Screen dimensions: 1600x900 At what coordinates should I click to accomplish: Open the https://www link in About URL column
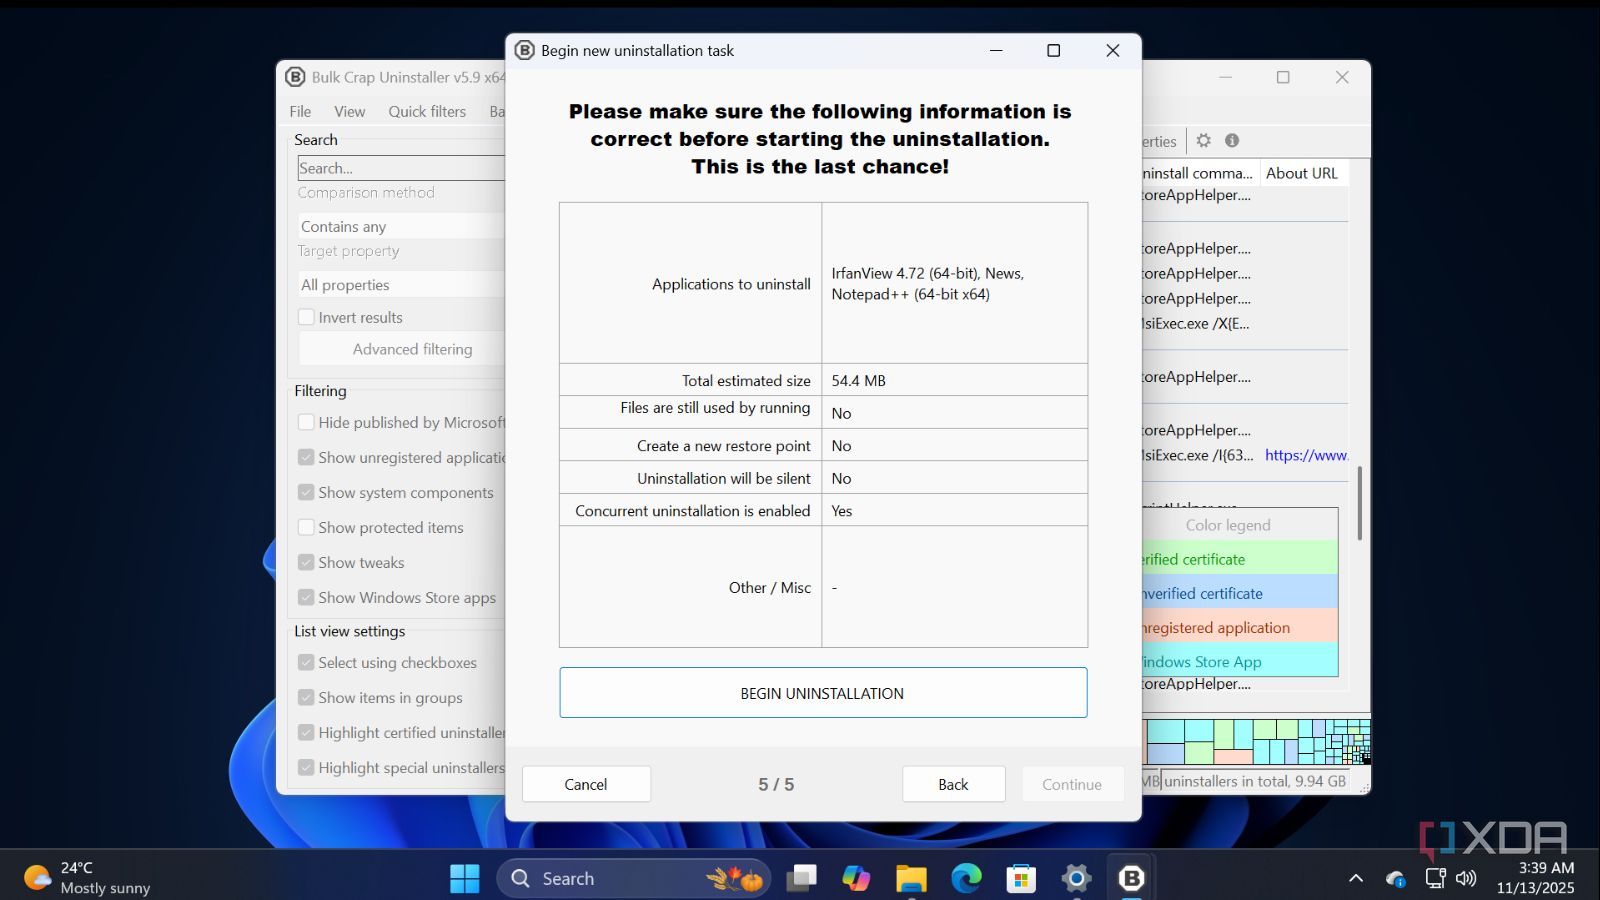pyautogui.click(x=1306, y=455)
